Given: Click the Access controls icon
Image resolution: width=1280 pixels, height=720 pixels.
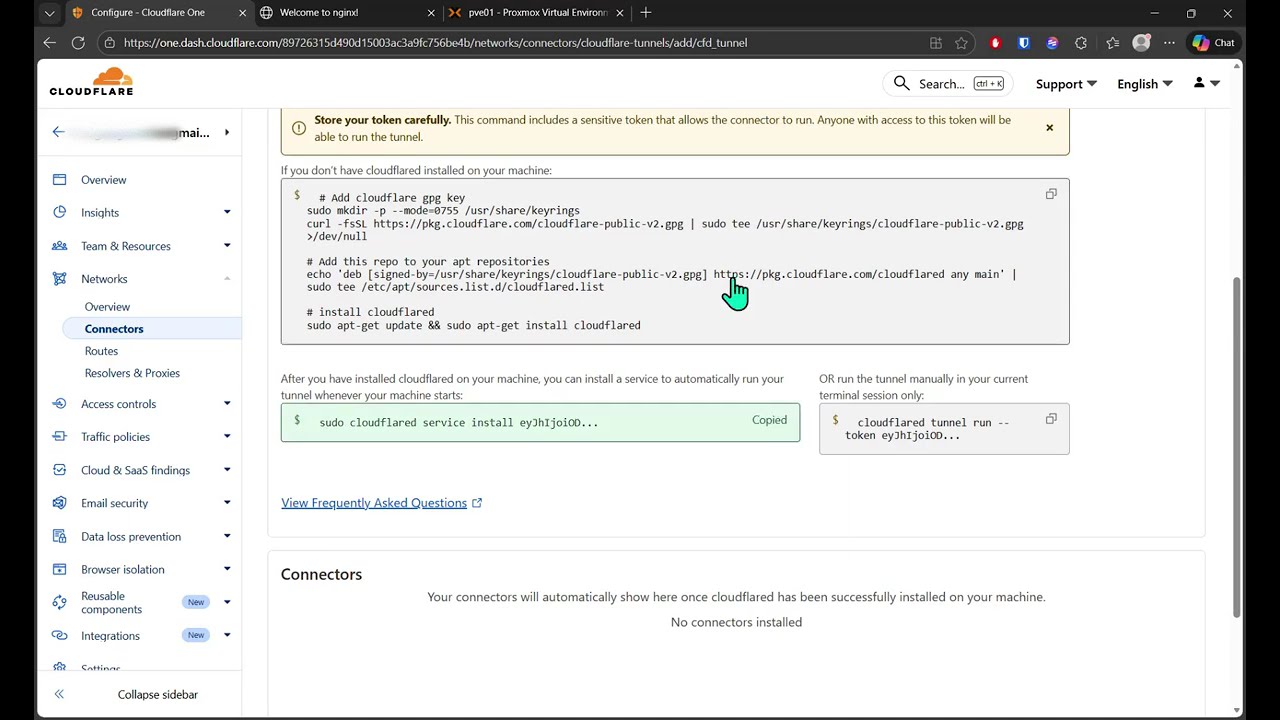Looking at the screenshot, I should click(59, 404).
